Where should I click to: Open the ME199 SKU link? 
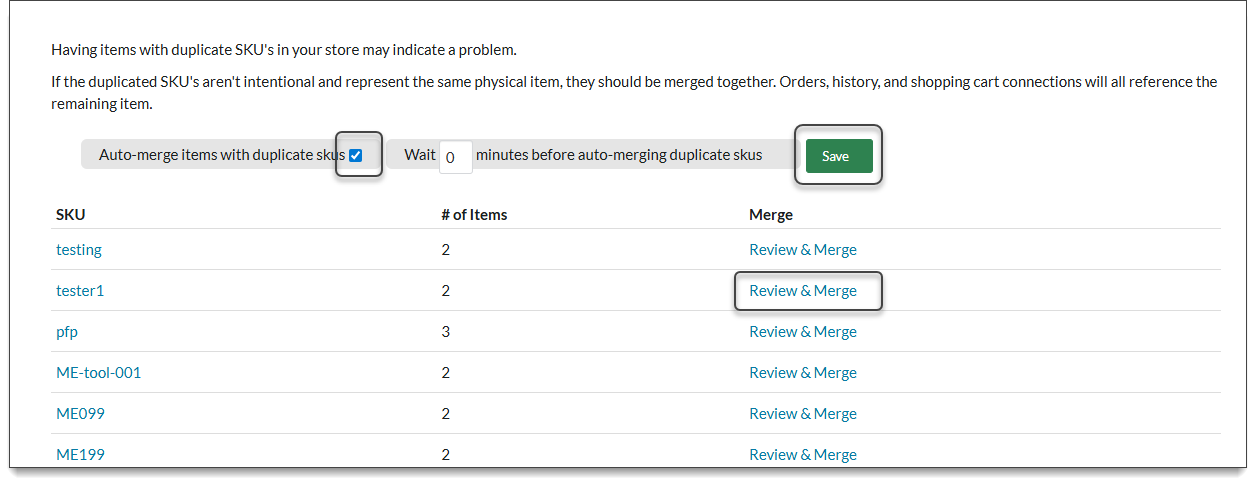coord(81,455)
